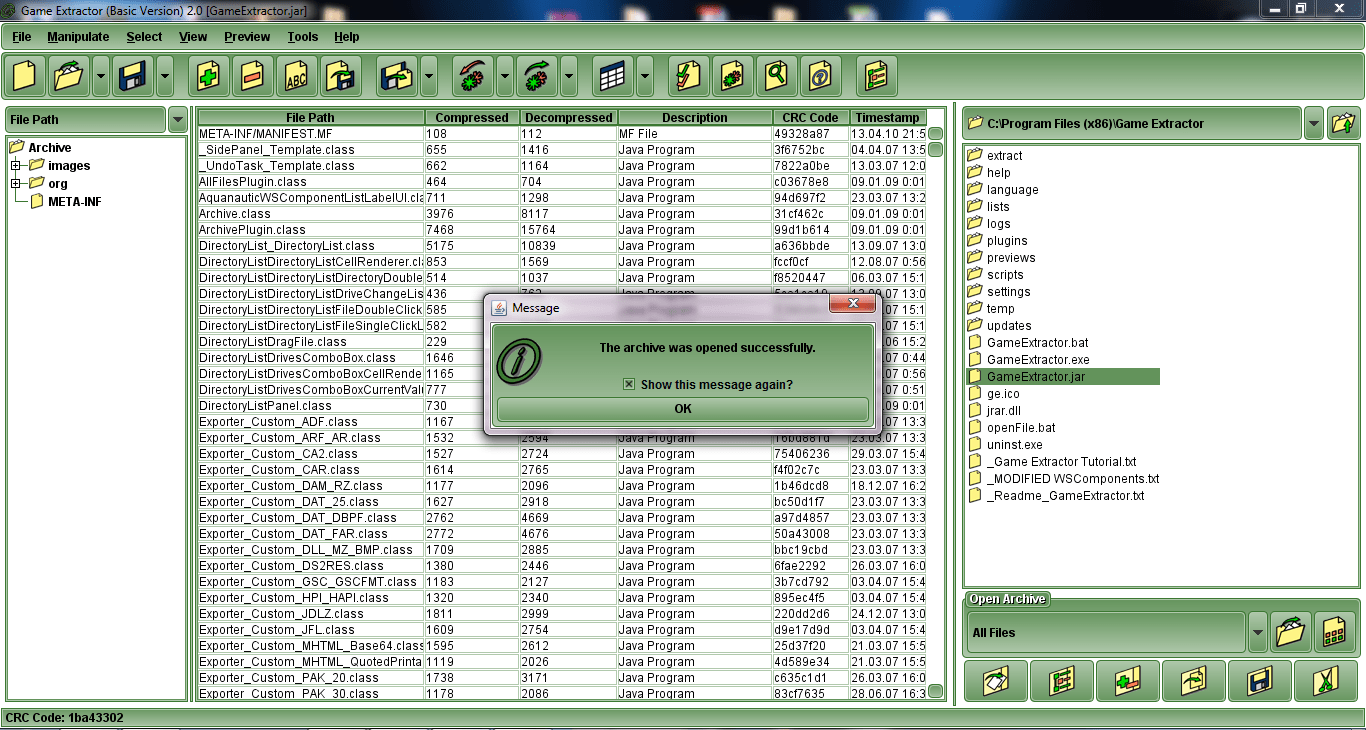Sort by the CRC Code column header
1366x730 pixels.
coord(810,118)
